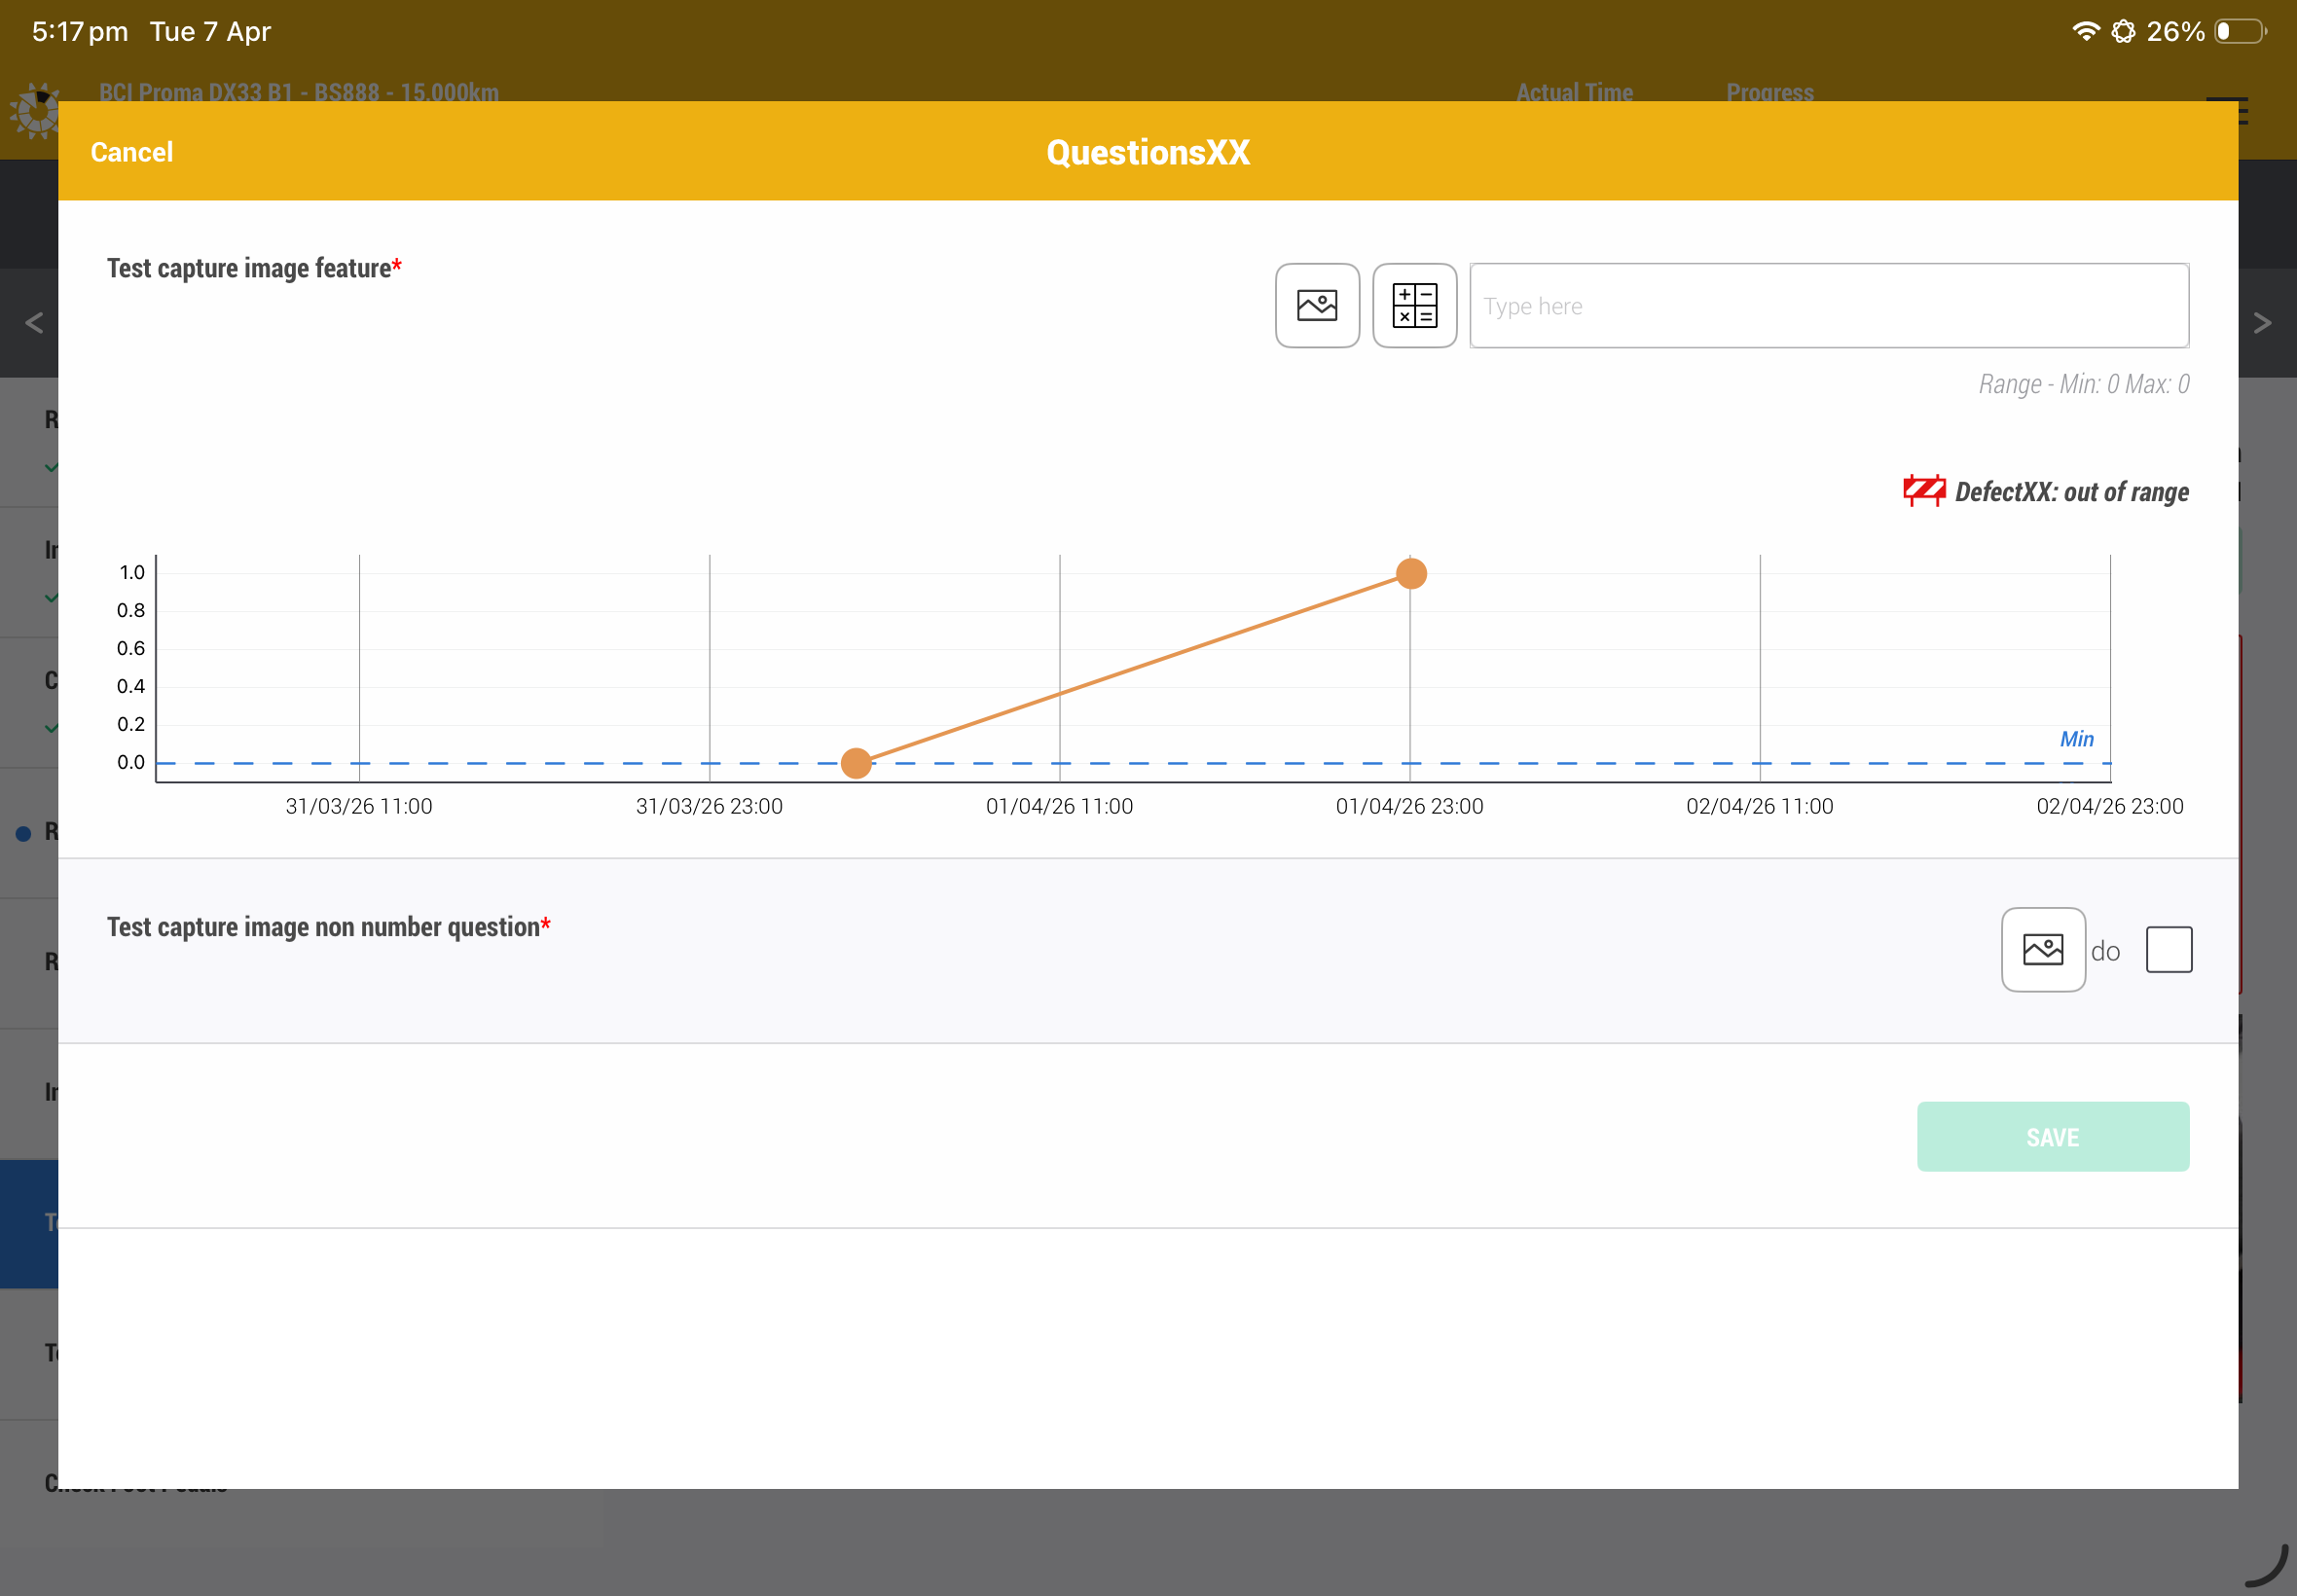Click the 'Type here' input field
This screenshot has width=2297, height=1596.
(1828, 305)
